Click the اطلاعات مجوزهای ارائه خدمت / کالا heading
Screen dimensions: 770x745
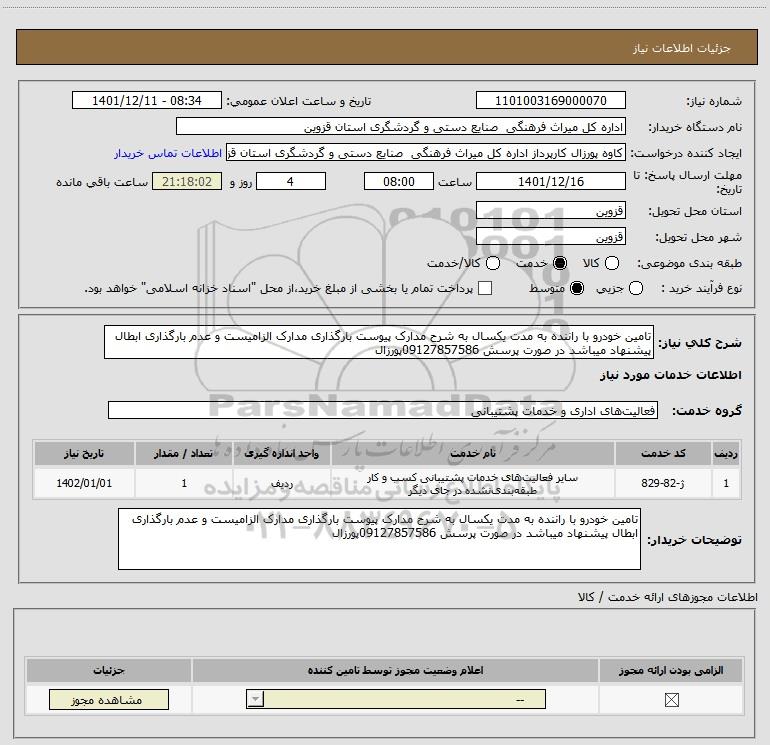(668, 597)
